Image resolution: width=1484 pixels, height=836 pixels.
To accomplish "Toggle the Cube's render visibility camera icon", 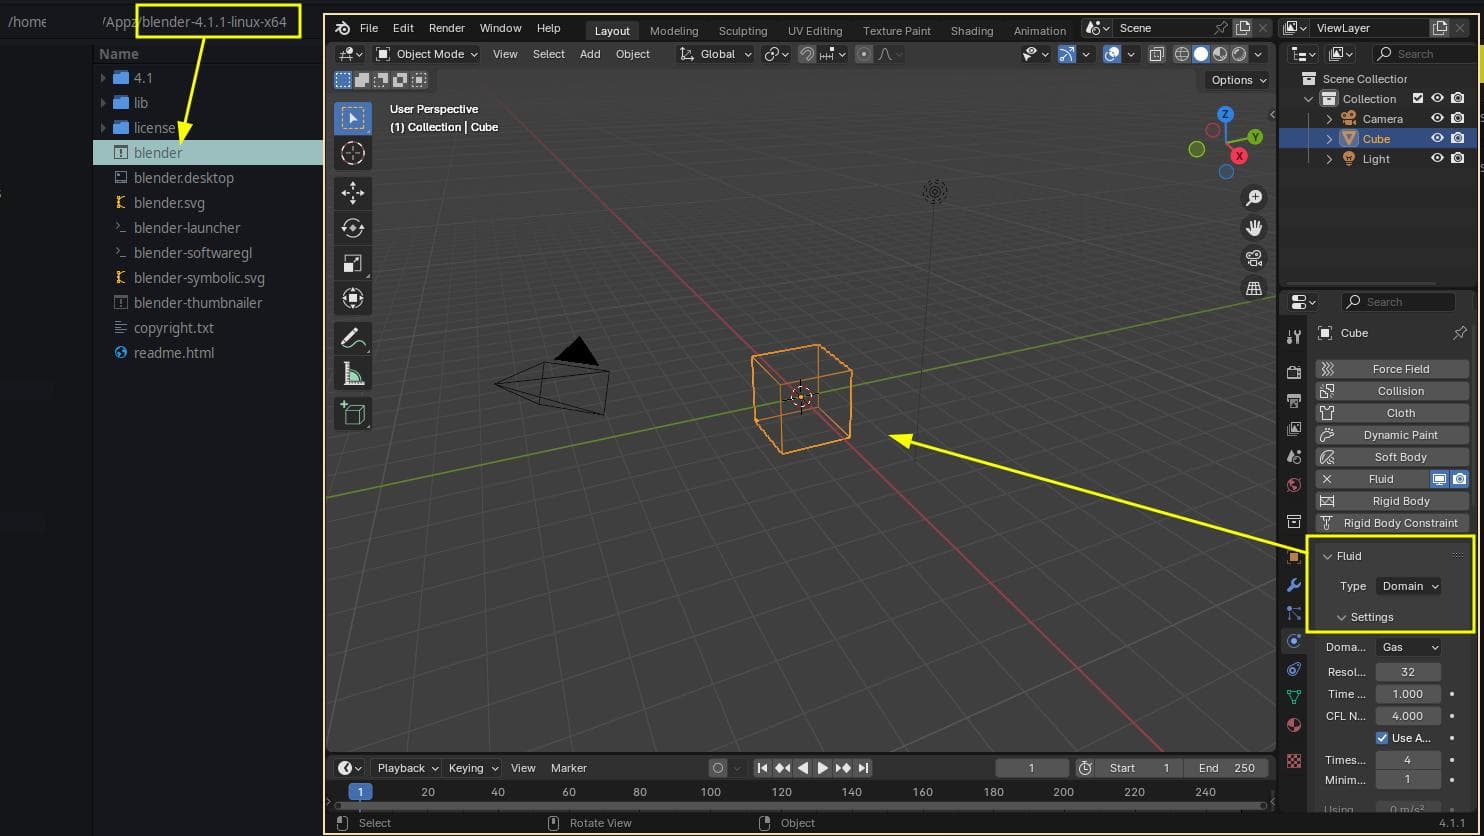I will click(1456, 138).
